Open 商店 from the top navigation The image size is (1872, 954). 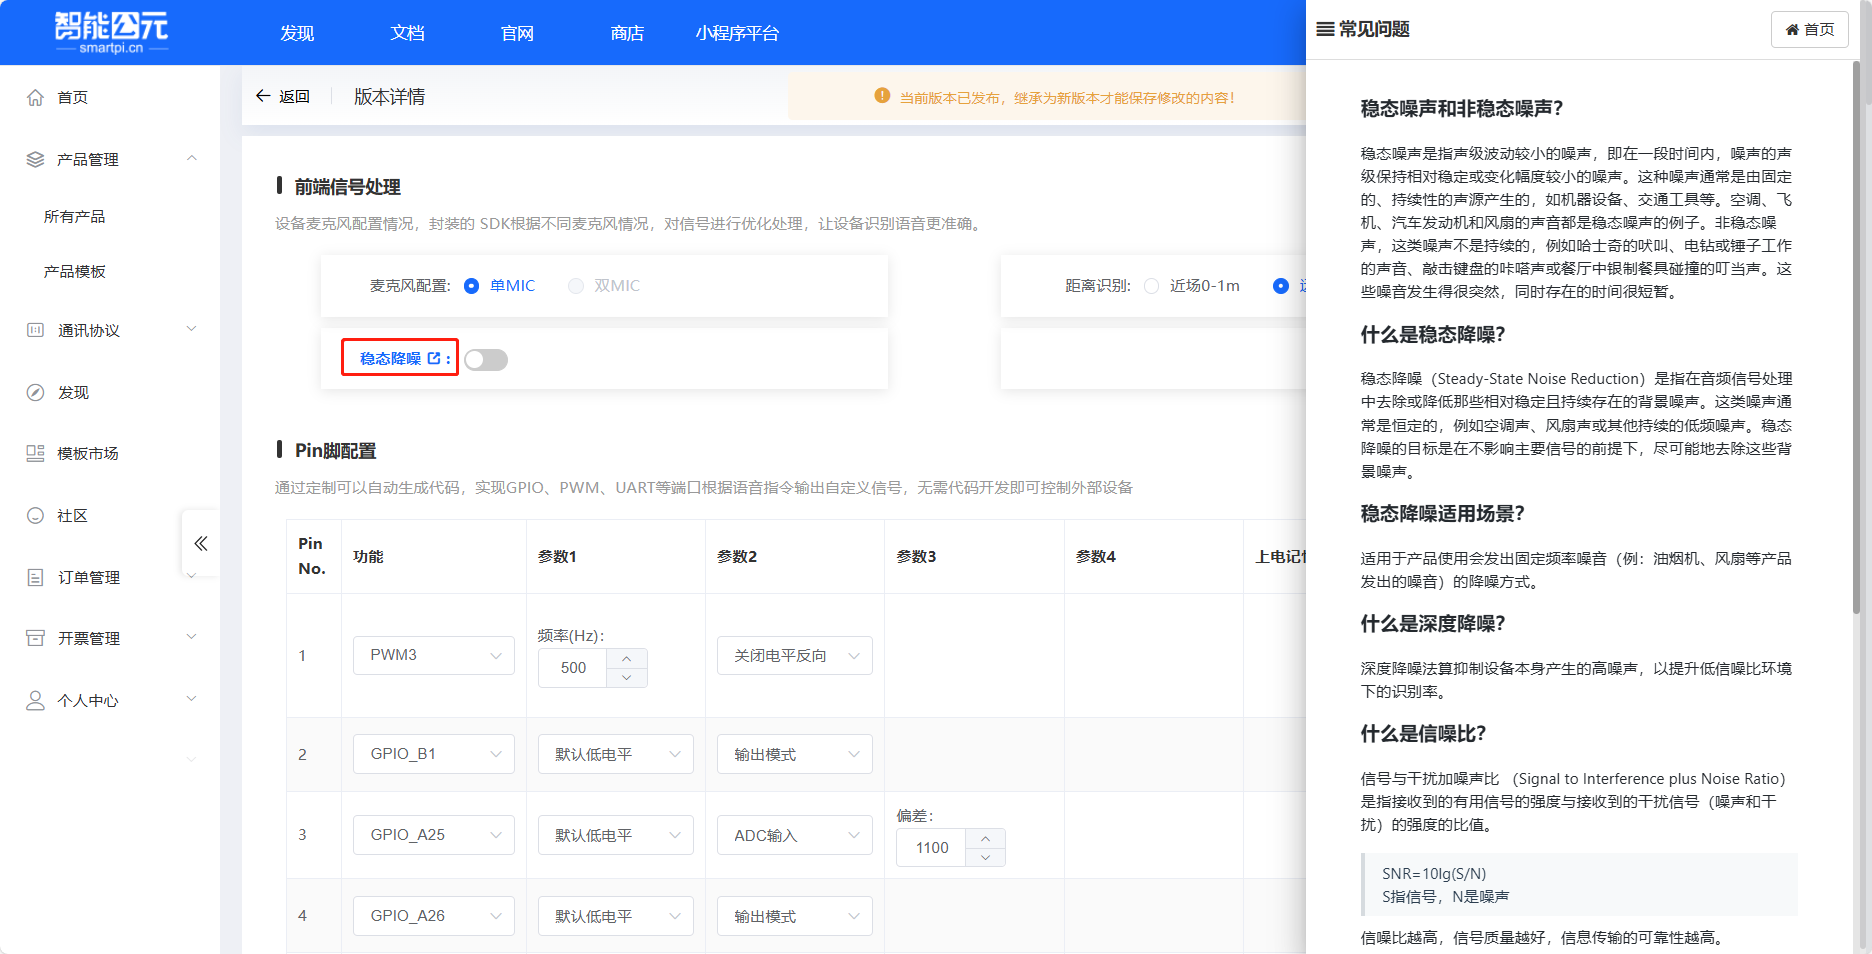(x=627, y=32)
